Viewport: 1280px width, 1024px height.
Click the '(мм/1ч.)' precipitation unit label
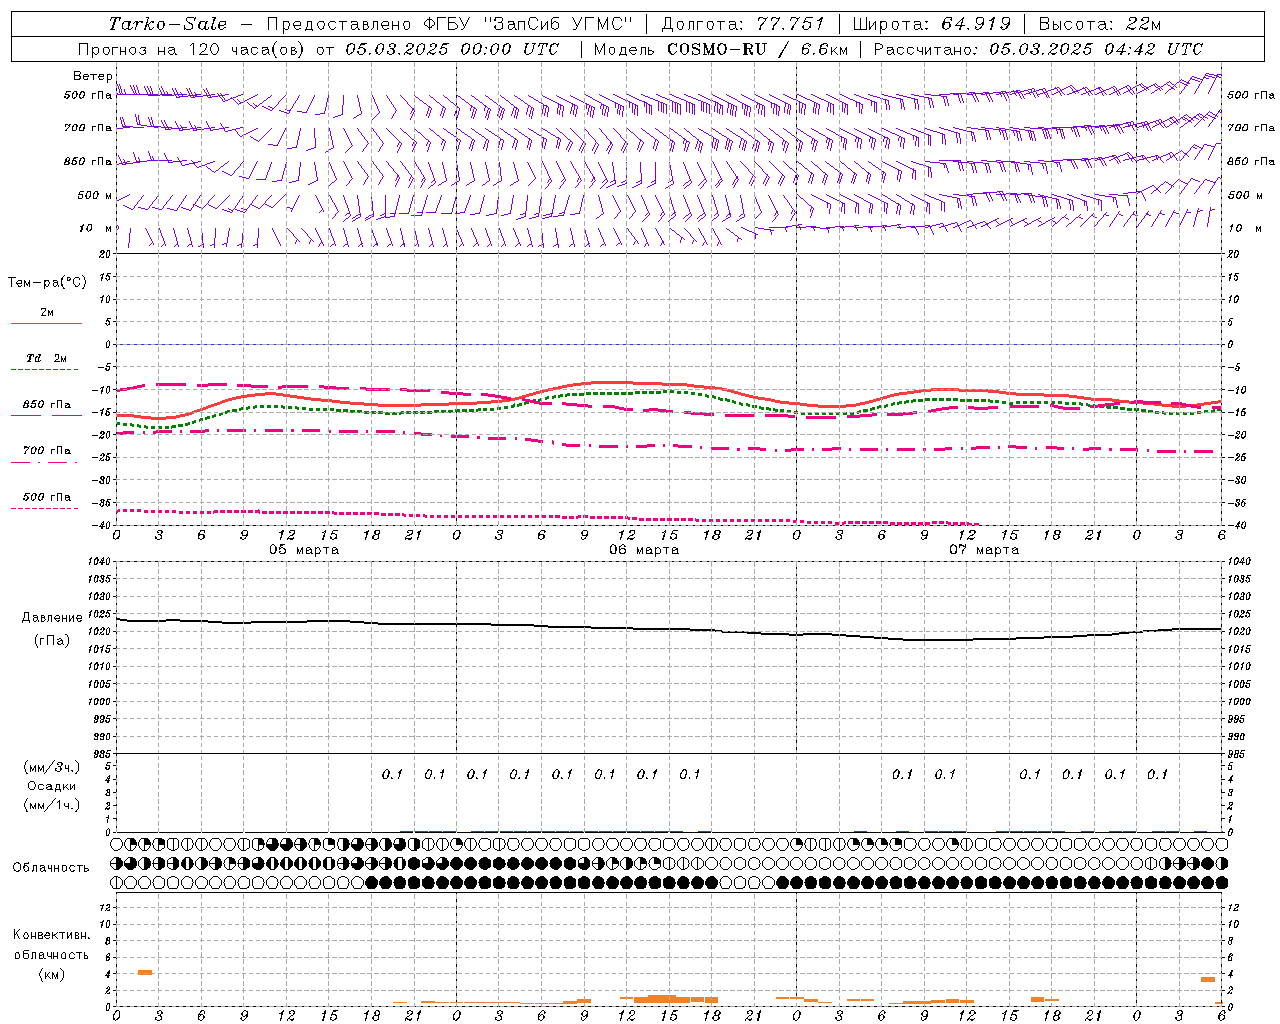point(52,805)
